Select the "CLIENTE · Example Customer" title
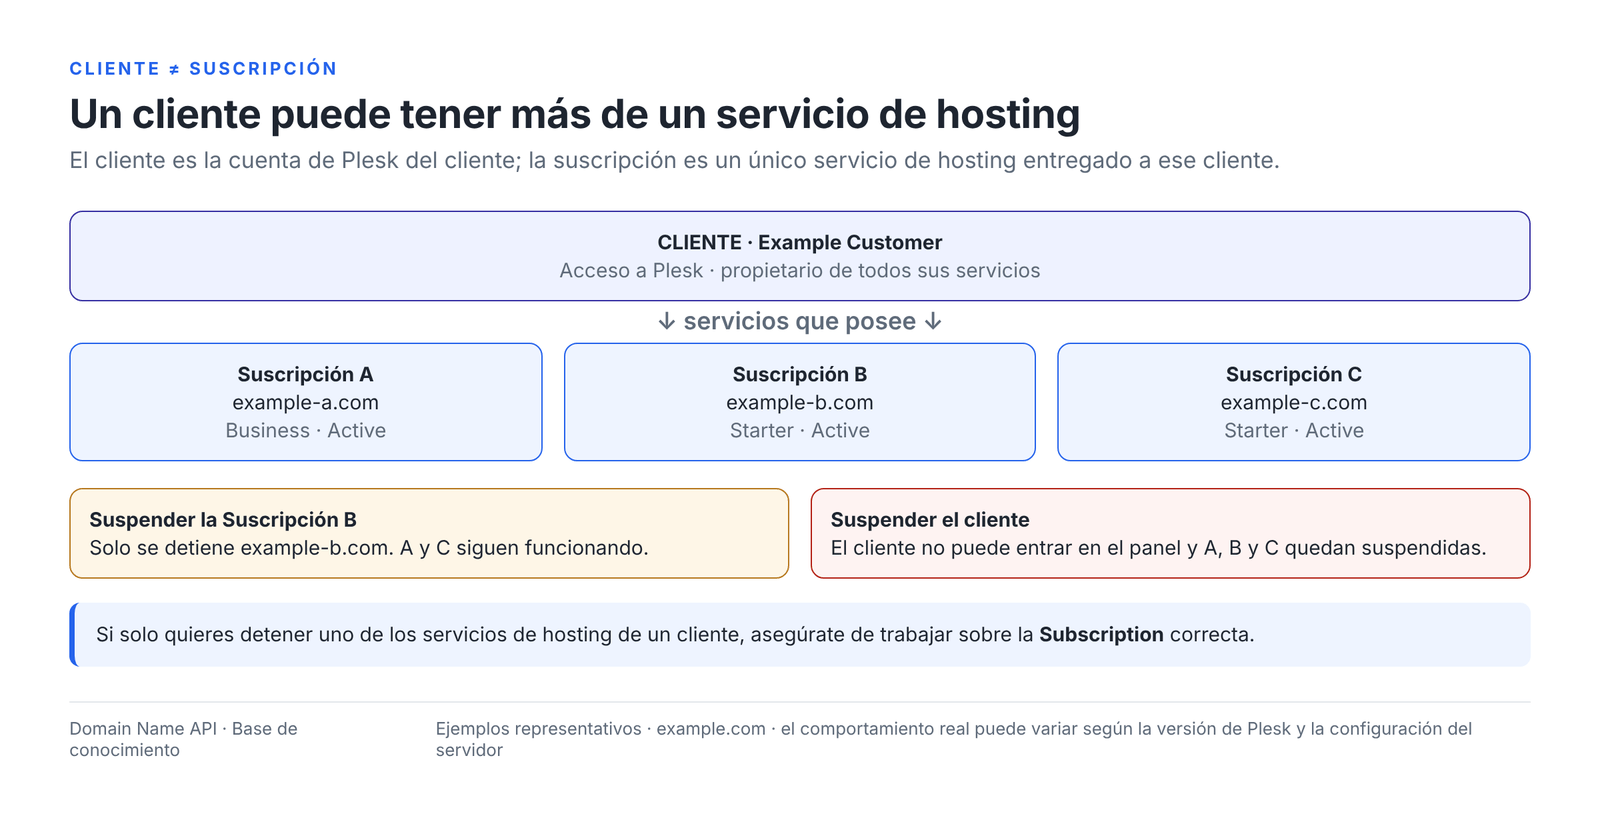 [x=800, y=242]
